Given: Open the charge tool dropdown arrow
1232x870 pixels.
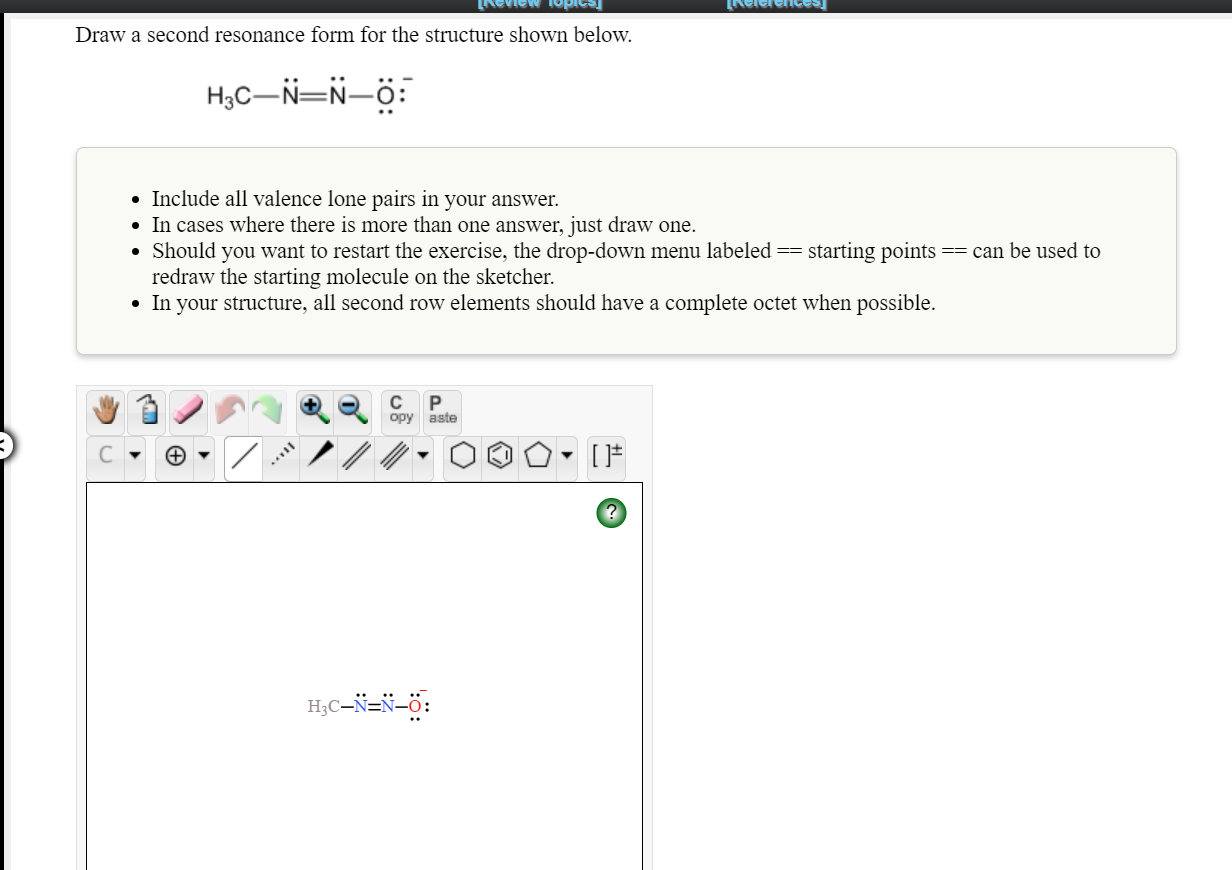Looking at the screenshot, I should click(204, 457).
